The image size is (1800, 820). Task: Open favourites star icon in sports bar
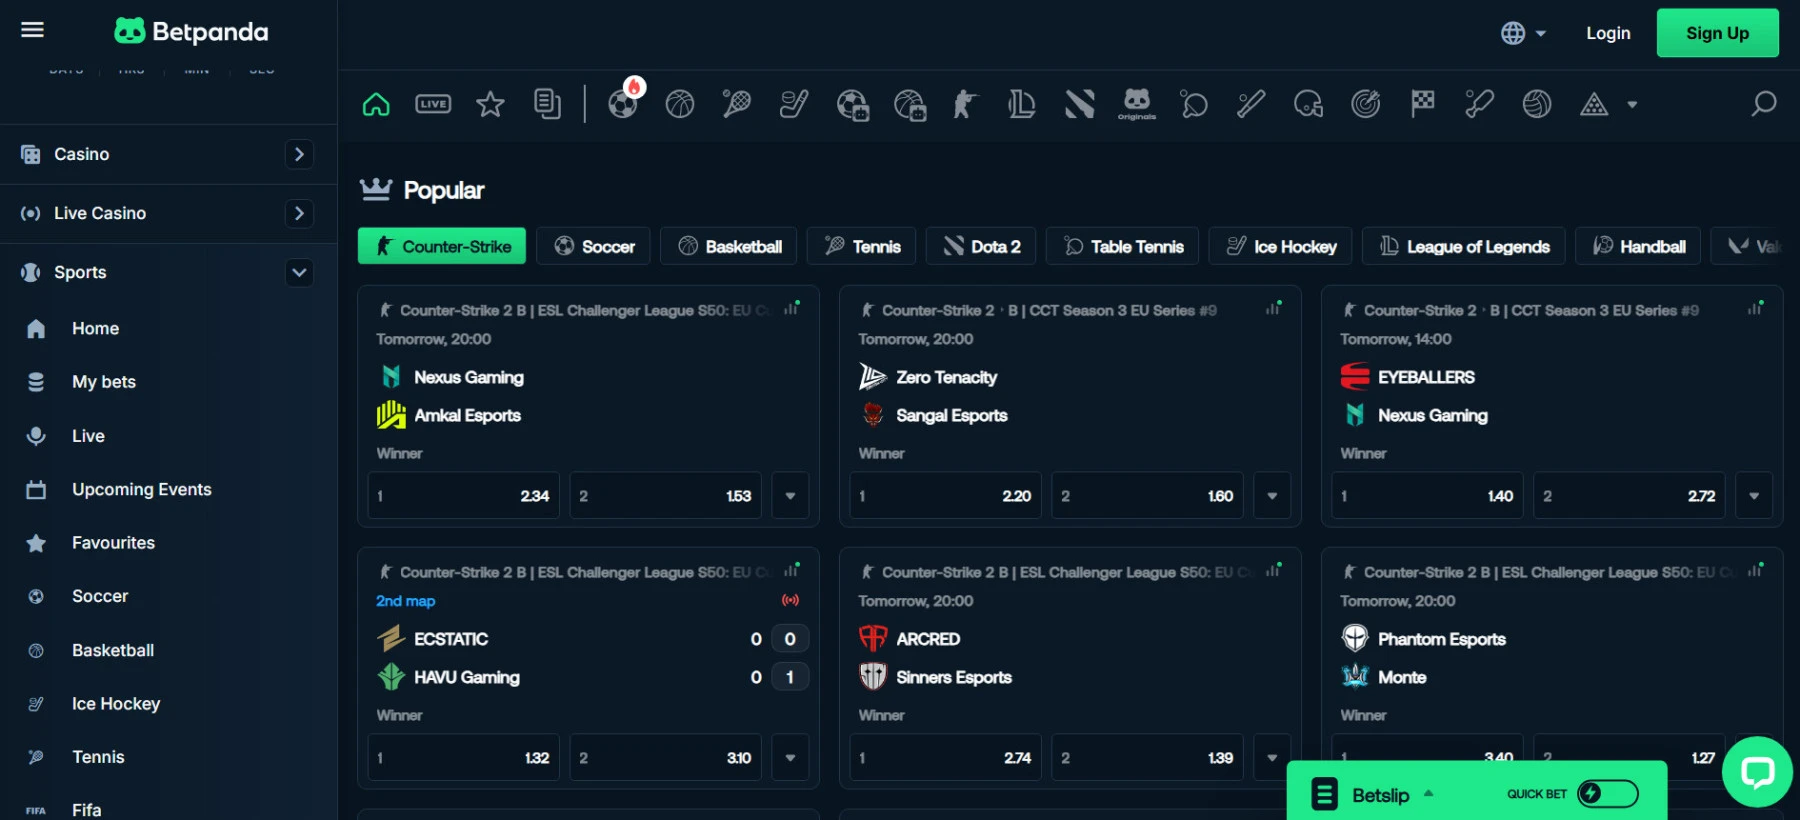click(x=490, y=104)
